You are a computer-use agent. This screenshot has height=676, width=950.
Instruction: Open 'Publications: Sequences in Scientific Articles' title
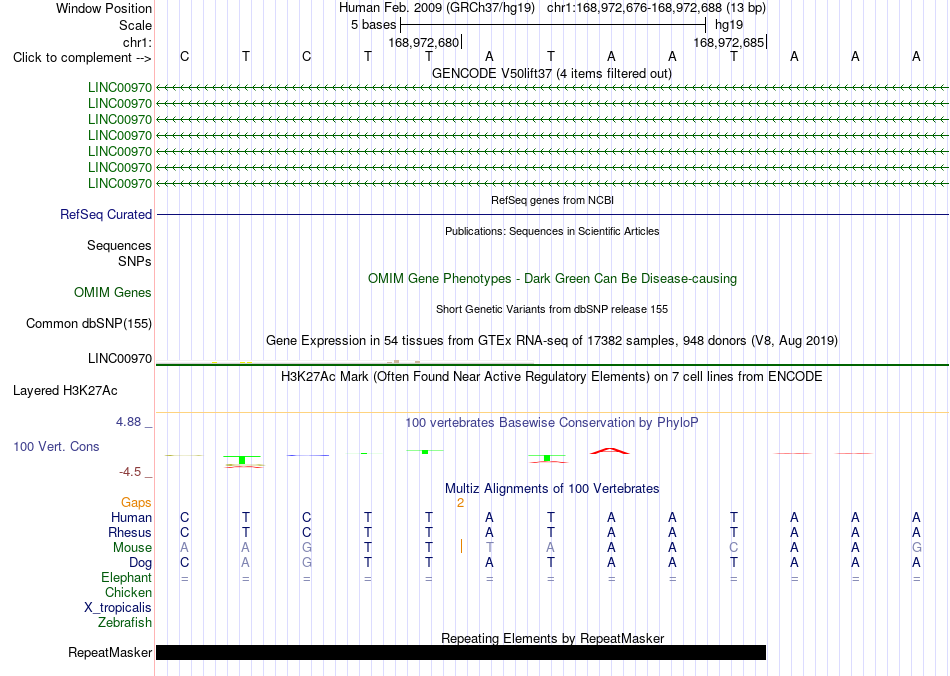(x=552, y=231)
